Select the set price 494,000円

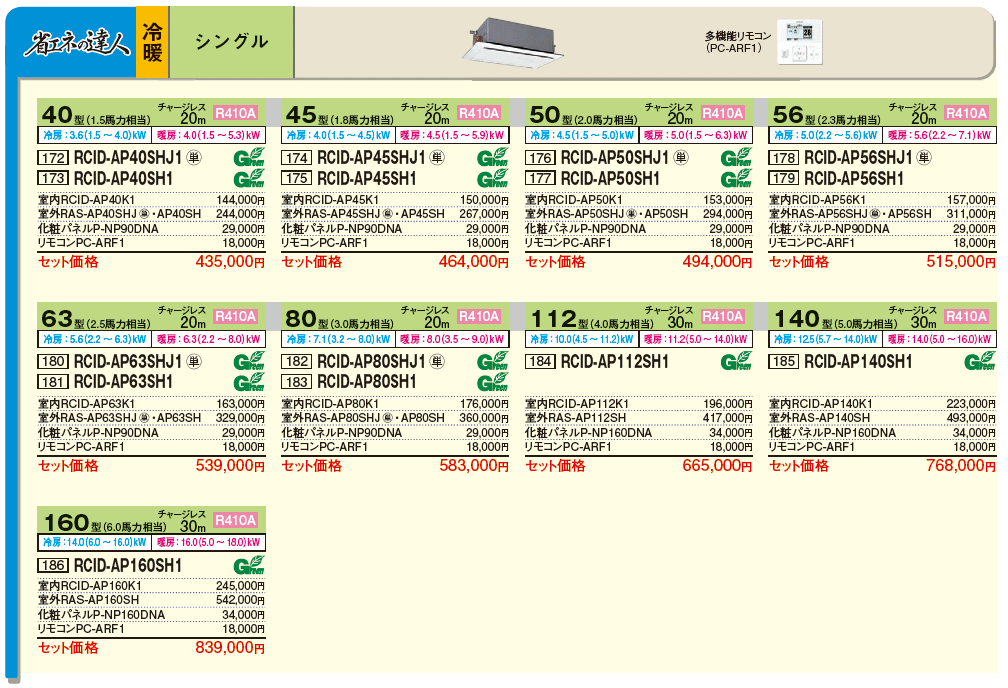coord(717,261)
